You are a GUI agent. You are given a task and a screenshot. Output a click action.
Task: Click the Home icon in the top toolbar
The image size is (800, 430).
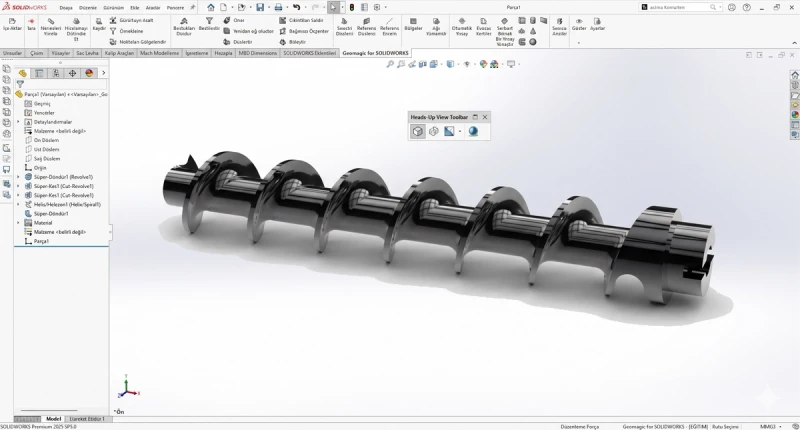pyautogui.click(x=211, y=7)
